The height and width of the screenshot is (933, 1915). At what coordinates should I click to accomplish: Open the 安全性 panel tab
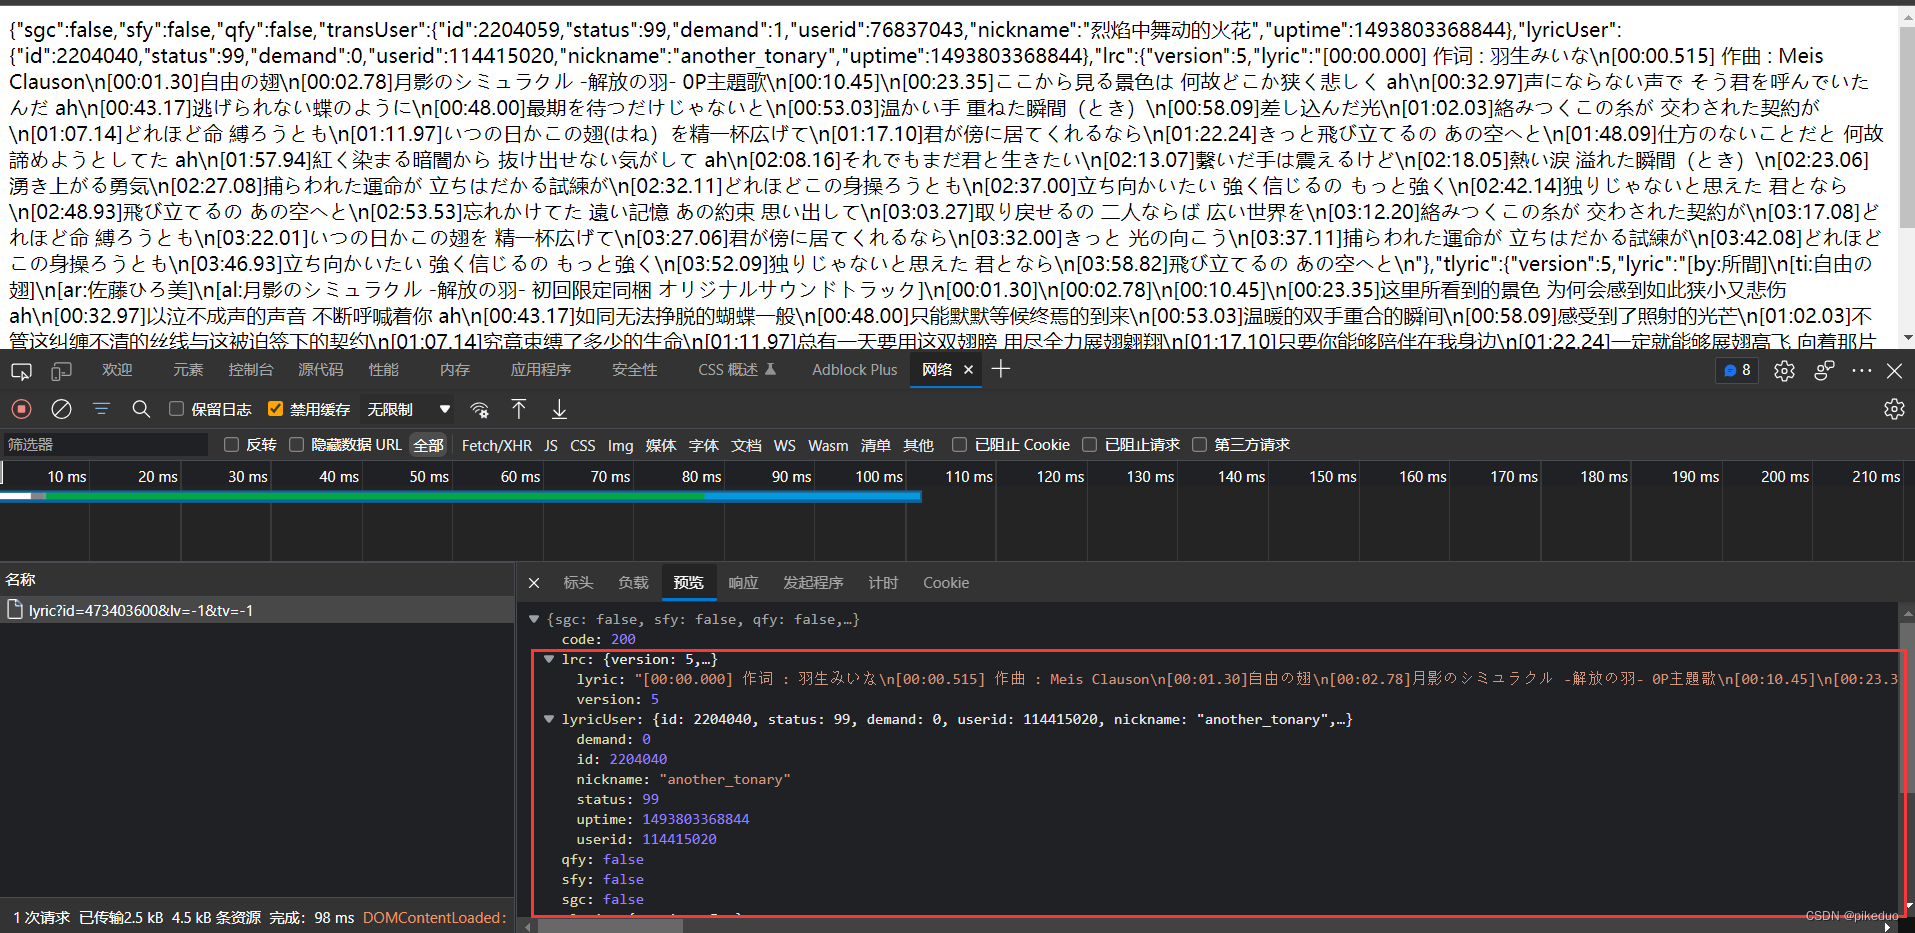coord(634,370)
